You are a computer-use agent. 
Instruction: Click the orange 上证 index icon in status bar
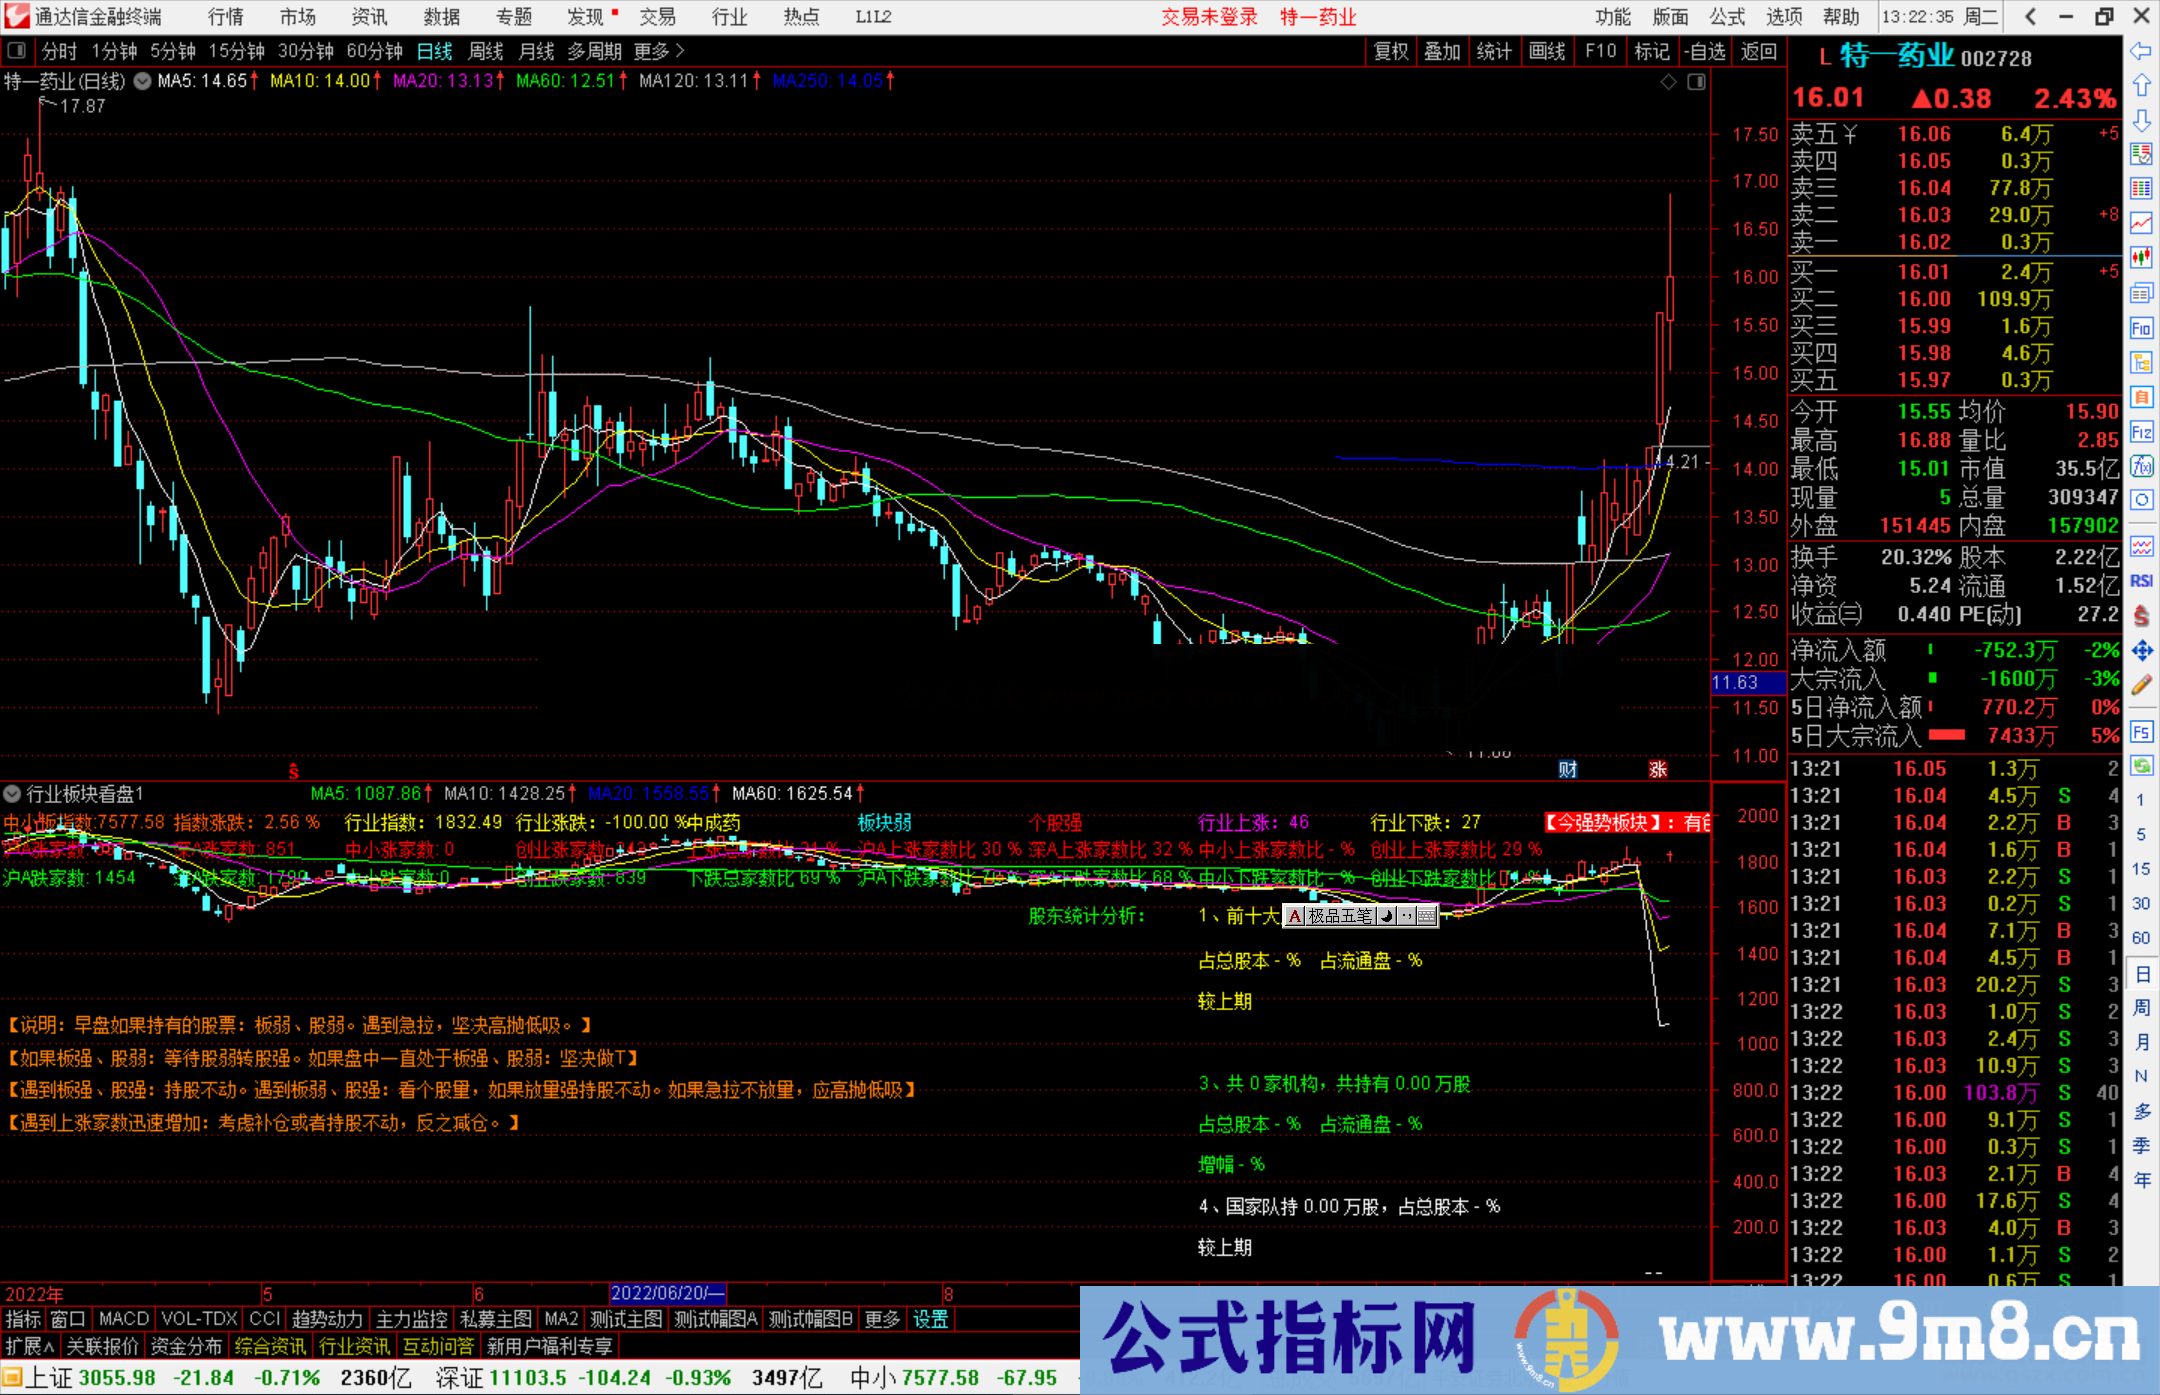click(14, 1377)
